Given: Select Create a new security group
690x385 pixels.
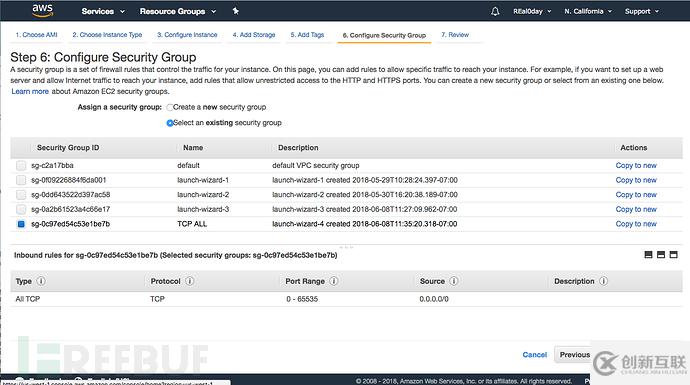Looking at the screenshot, I should 169,107.
